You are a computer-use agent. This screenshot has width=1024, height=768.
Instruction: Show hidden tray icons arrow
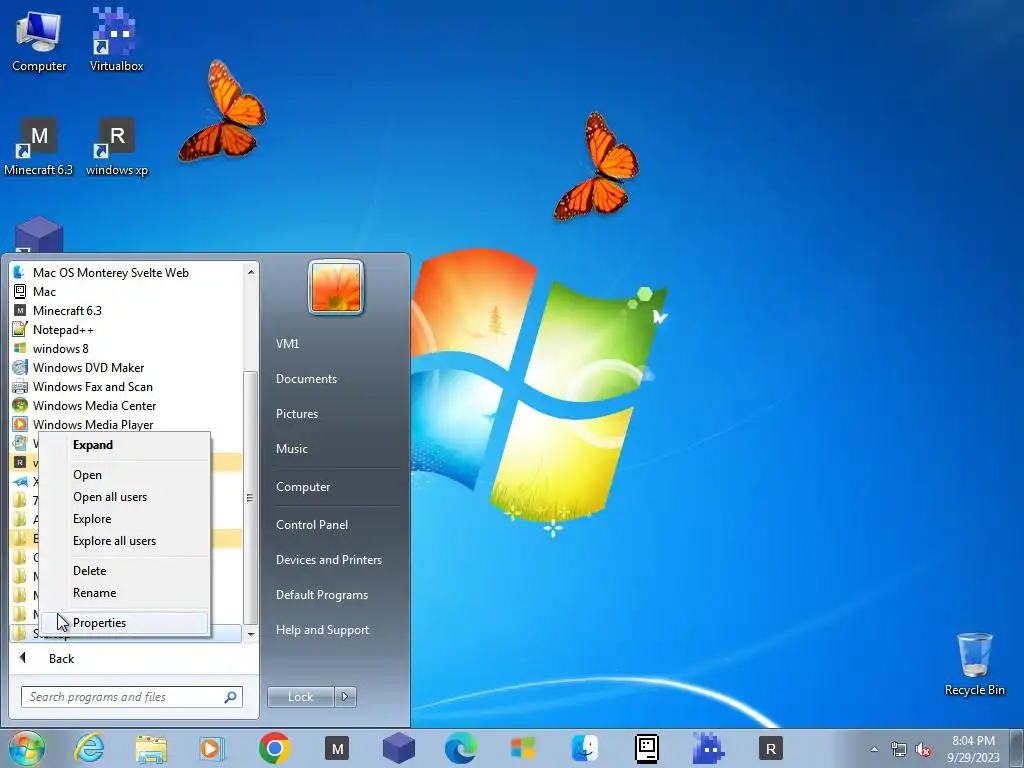(874, 749)
